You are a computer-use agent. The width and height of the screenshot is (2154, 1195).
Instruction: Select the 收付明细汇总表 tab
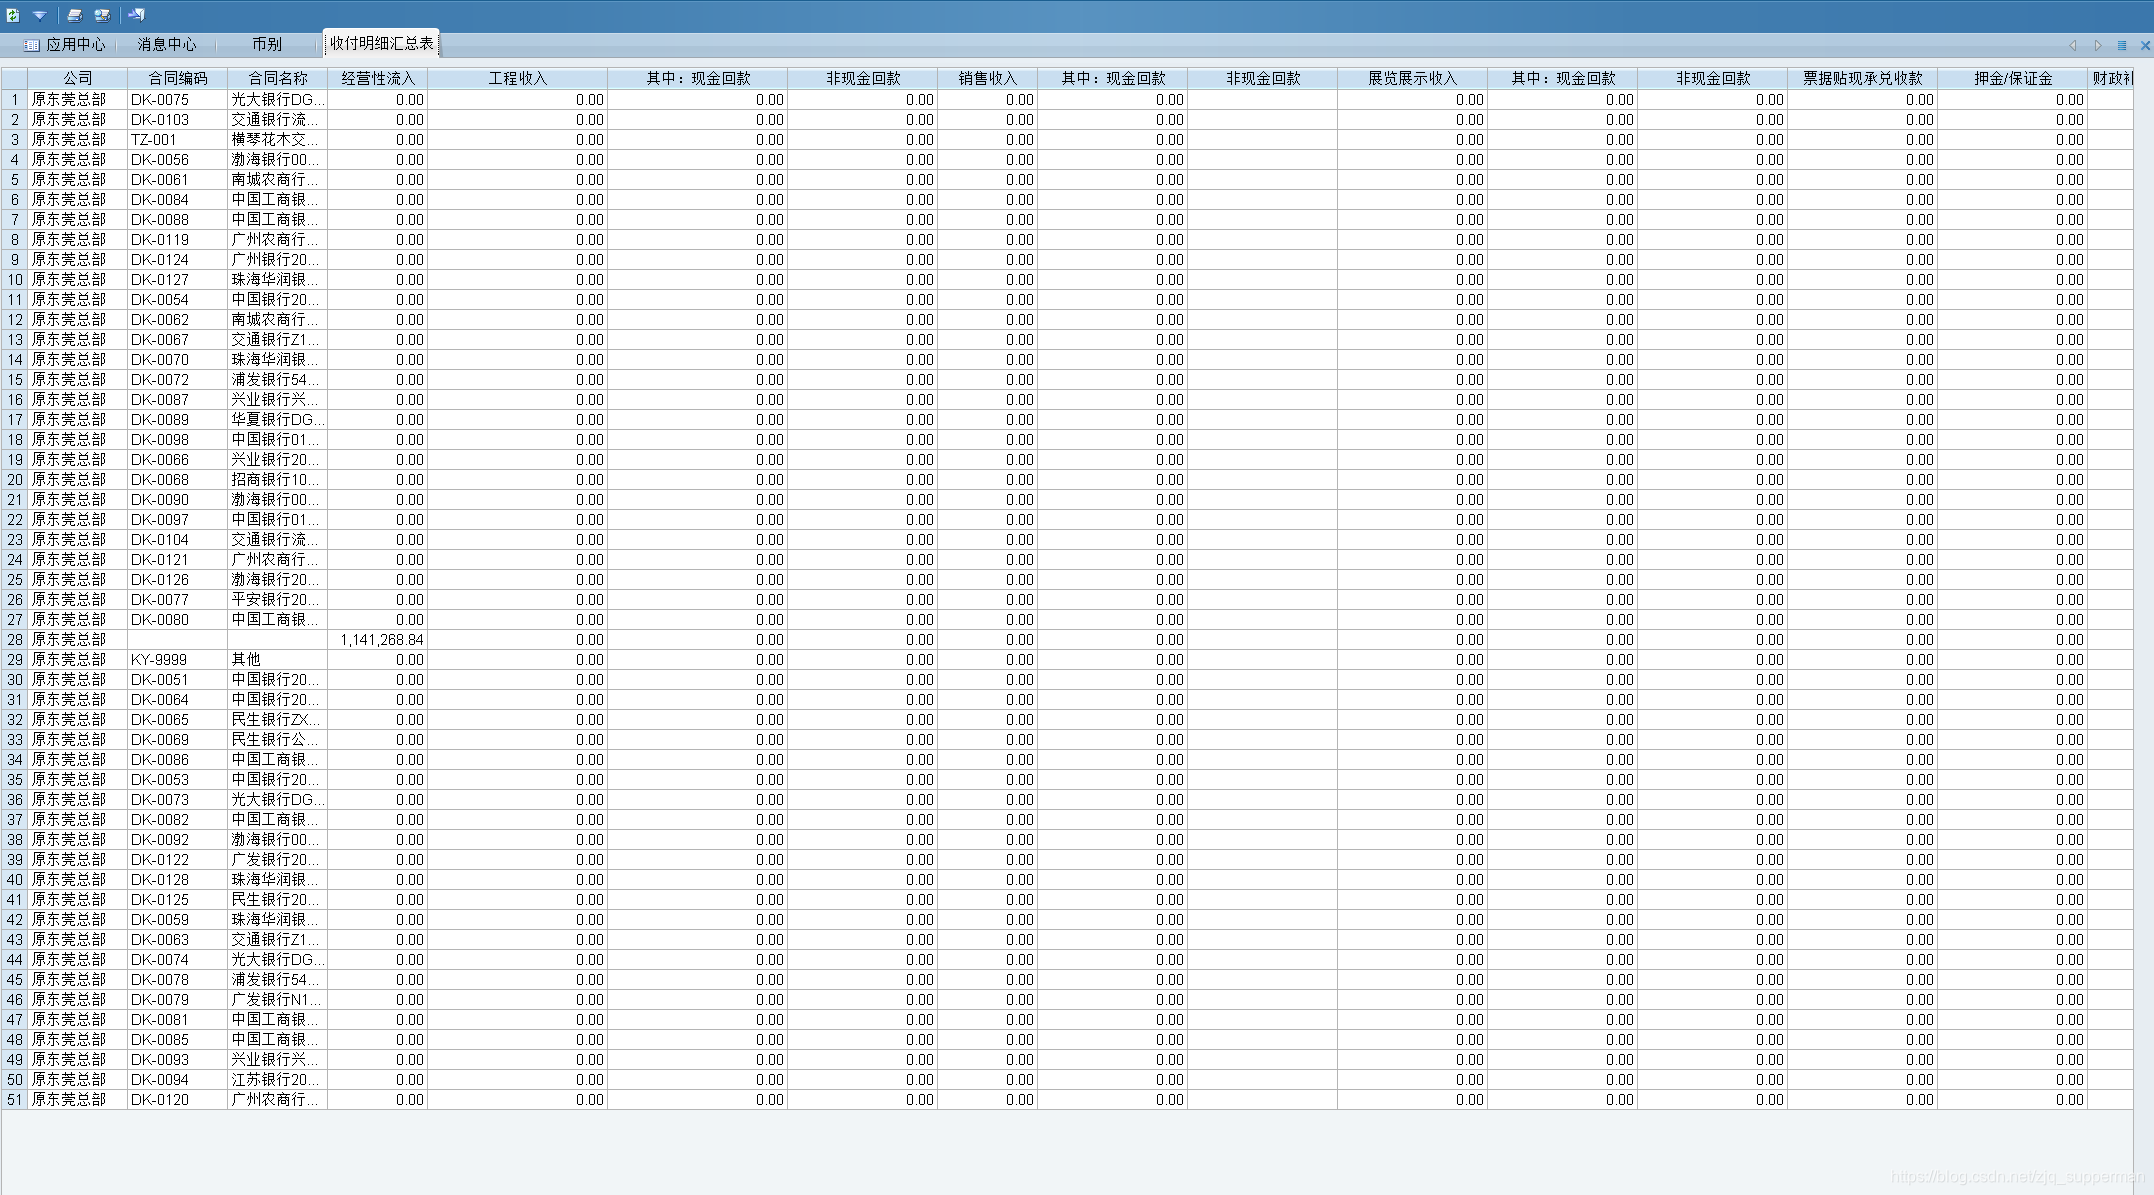pos(381,44)
